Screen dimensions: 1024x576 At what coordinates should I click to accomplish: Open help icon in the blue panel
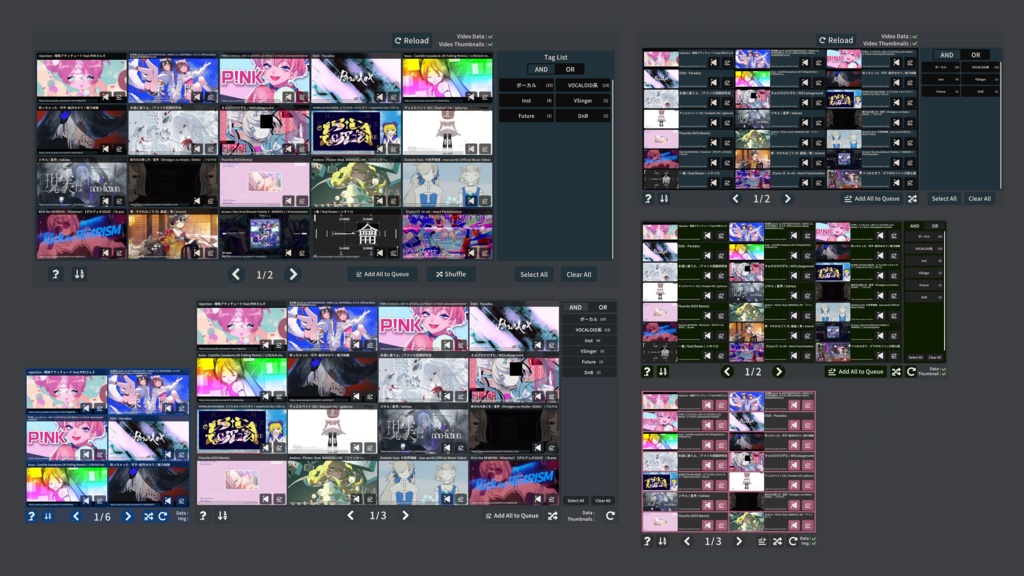[x=31, y=516]
